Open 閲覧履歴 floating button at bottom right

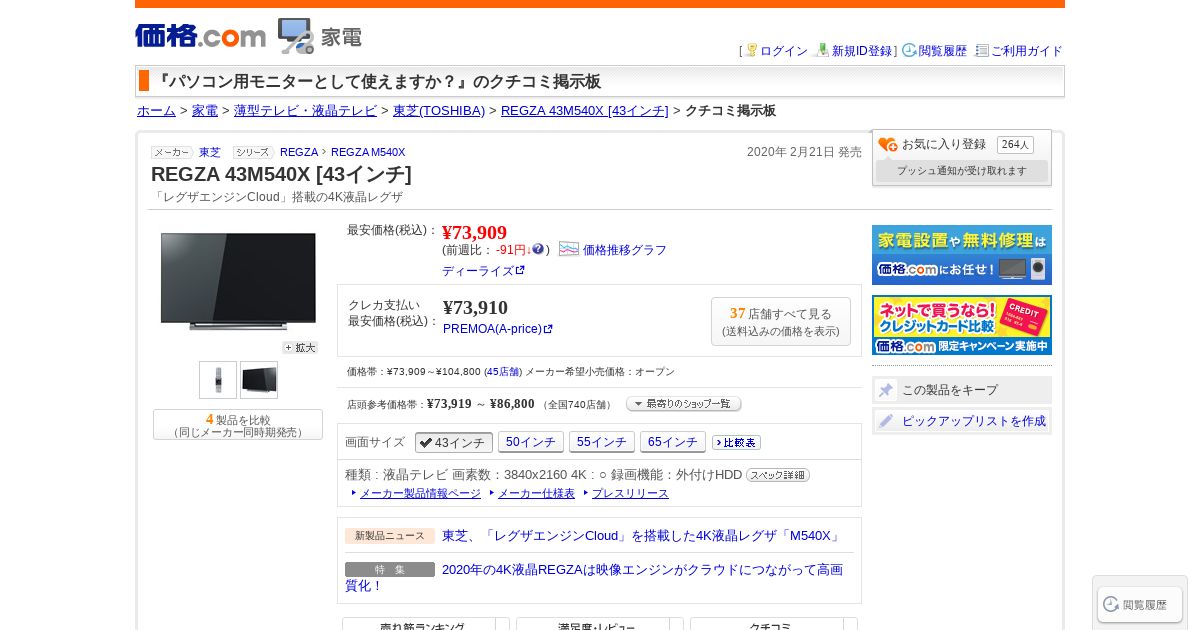pyautogui.click(x=1139, y=604)
